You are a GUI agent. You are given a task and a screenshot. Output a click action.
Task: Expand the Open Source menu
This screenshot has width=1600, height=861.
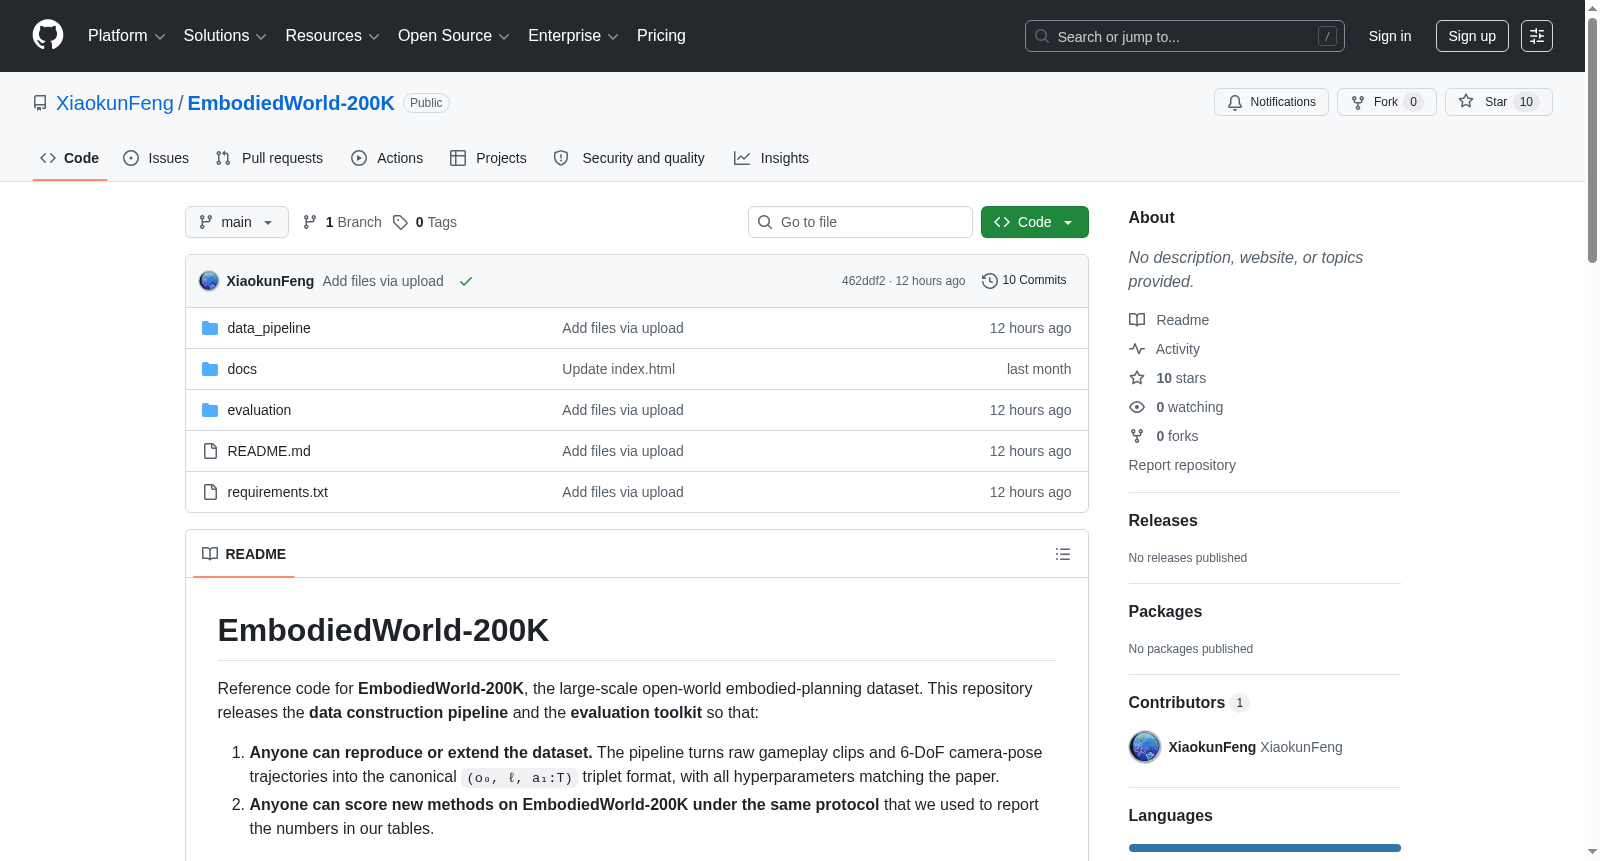tap(454, 36)
